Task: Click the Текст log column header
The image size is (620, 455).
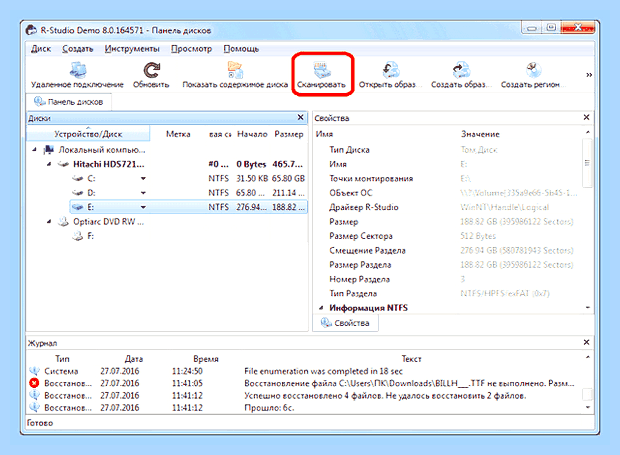Action: coord(411,359)
